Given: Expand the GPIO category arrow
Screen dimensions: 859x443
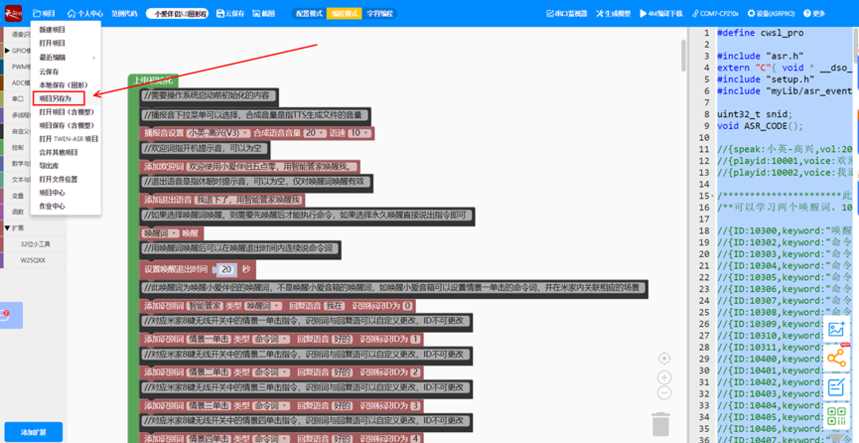Looking at the screenshot, I should click(x=7, y=50).
